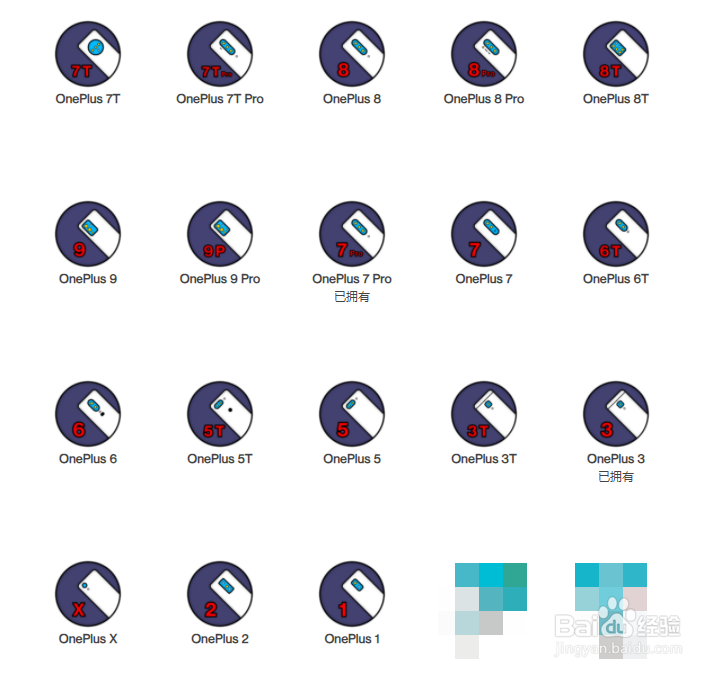
Task: Click the 'OnePlus 7T Pro' label text
Action: click(x=220, y=99)
